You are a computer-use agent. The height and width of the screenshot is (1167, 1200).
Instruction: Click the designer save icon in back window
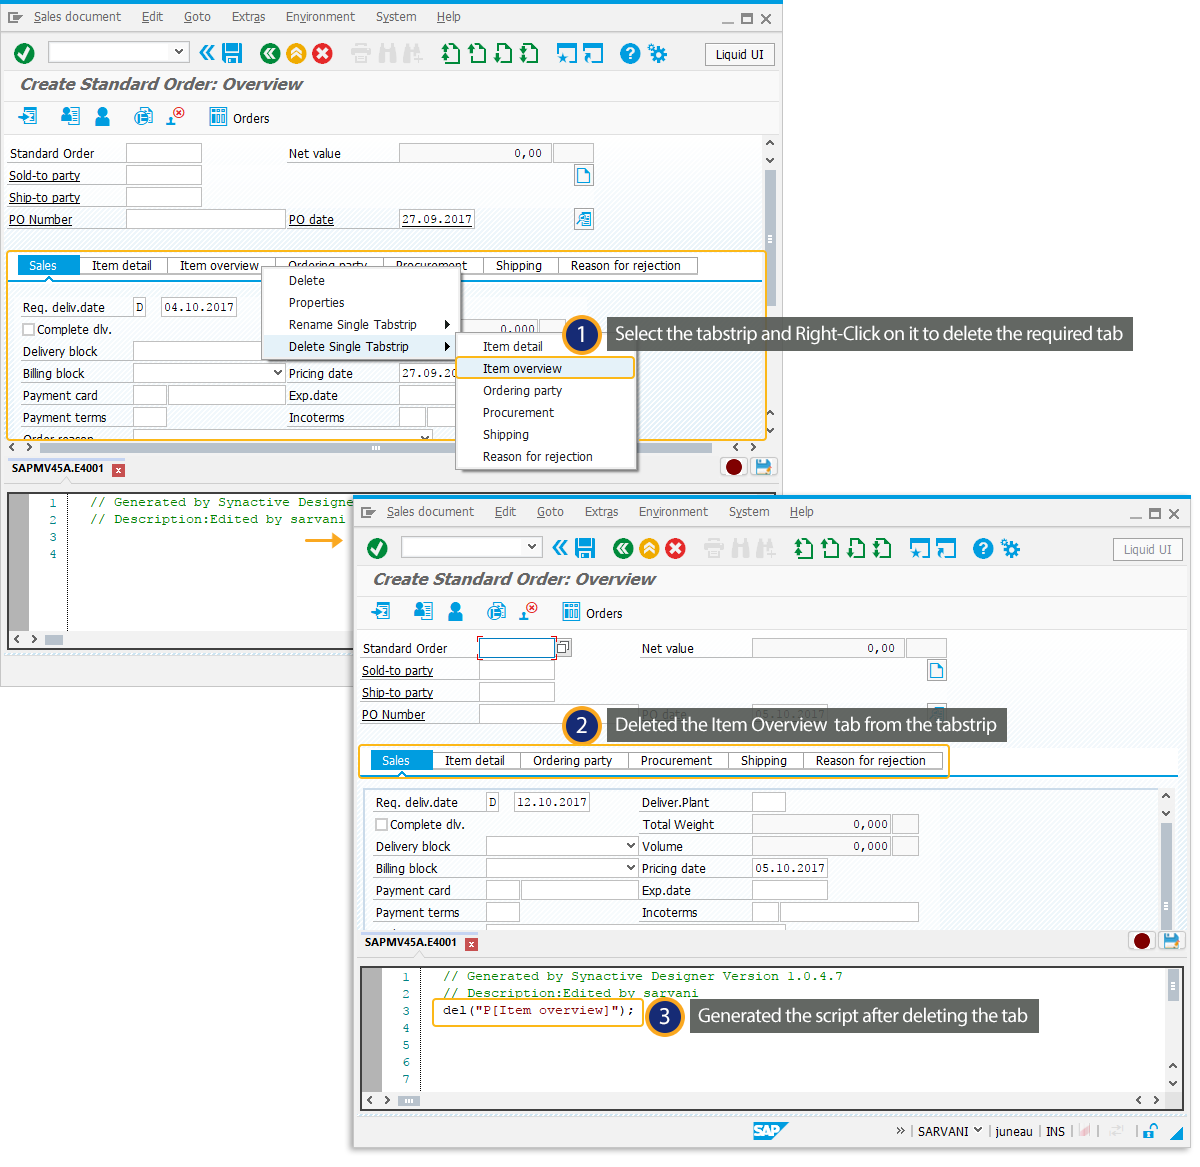click(763, 467)
